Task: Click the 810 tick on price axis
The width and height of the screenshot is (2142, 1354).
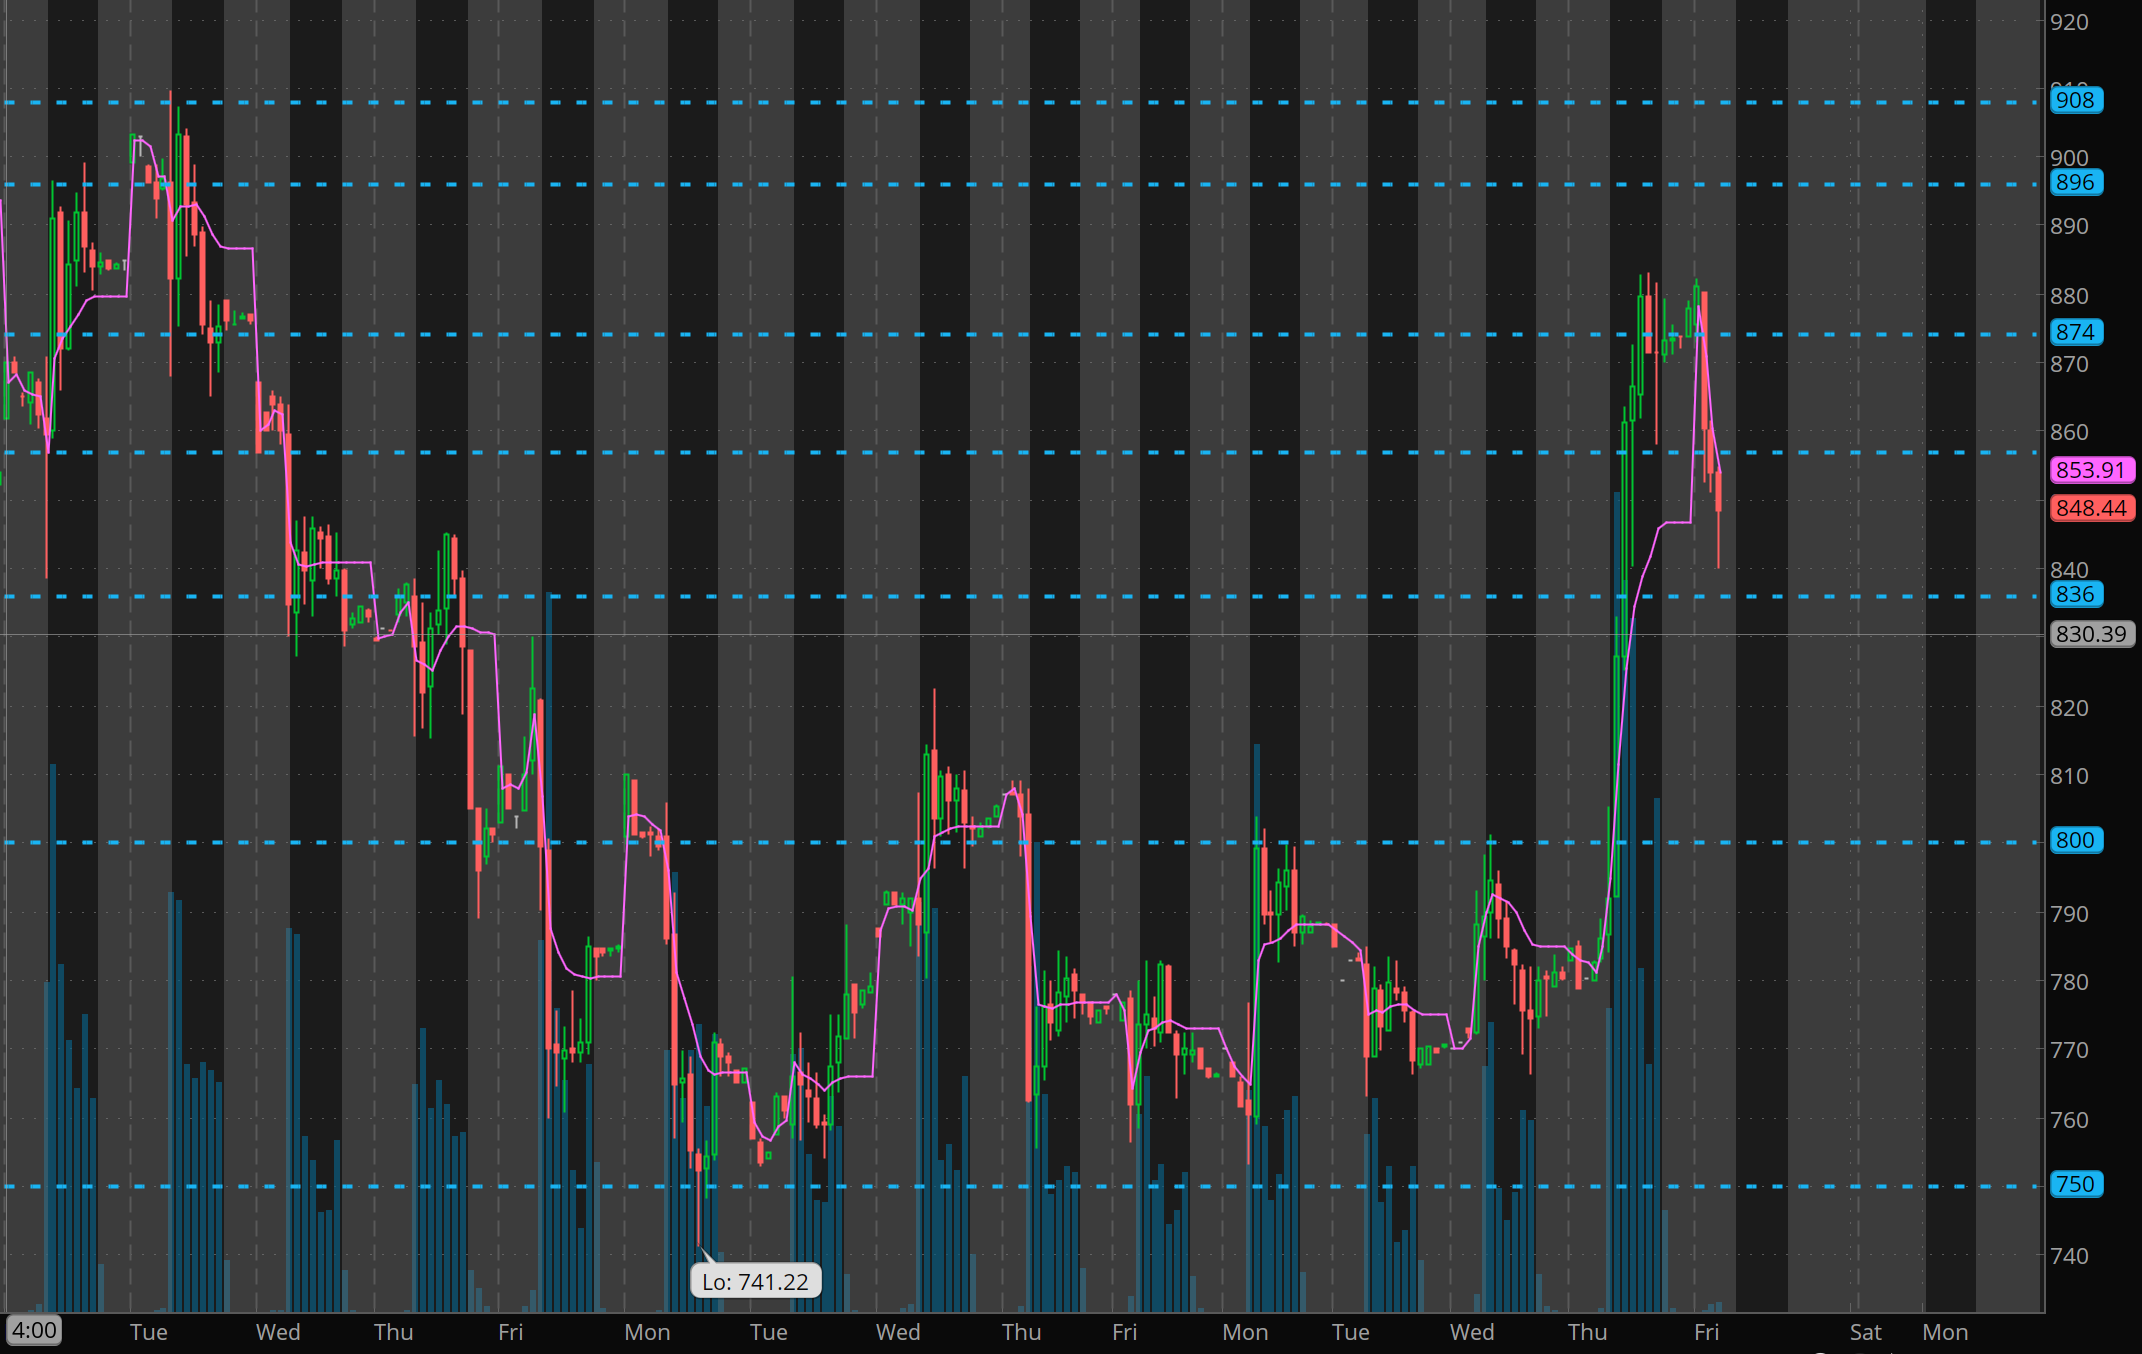Action: click(2069, 776)
